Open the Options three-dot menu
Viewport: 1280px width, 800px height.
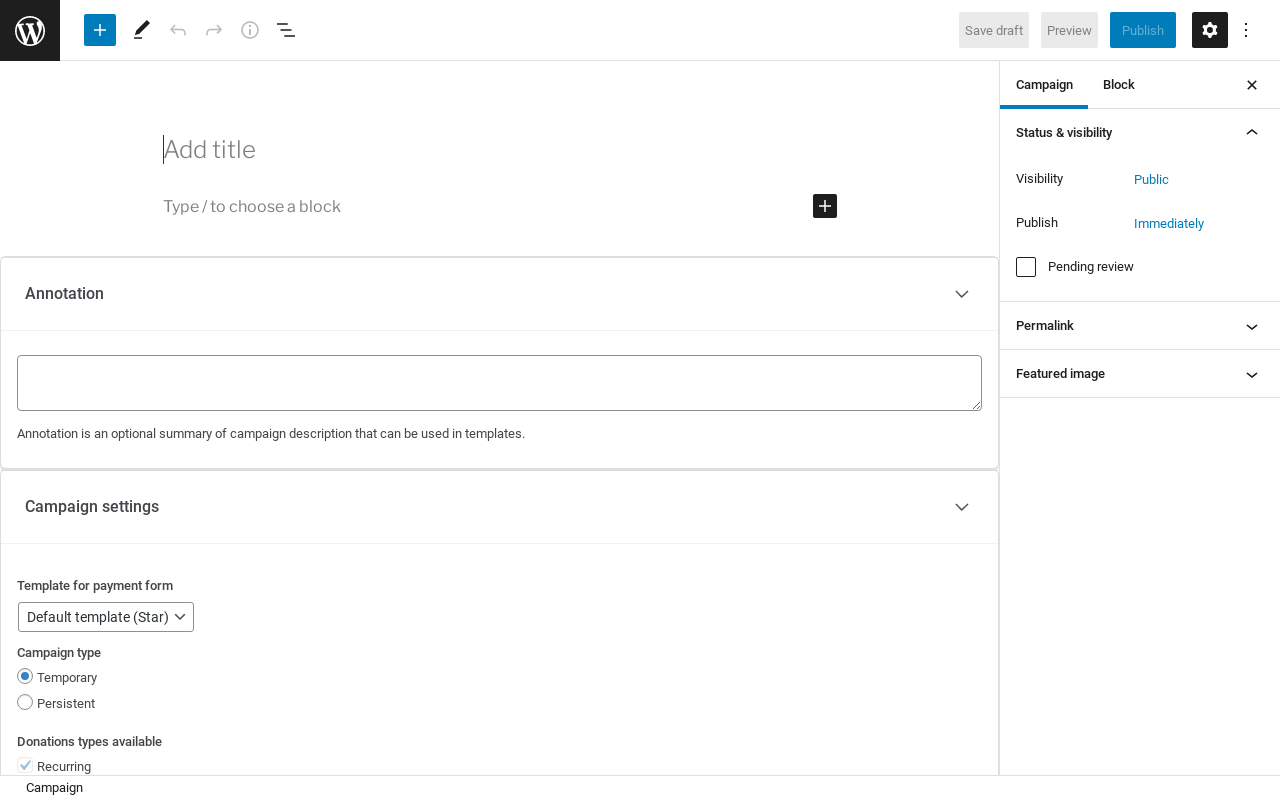(1246, 30)
